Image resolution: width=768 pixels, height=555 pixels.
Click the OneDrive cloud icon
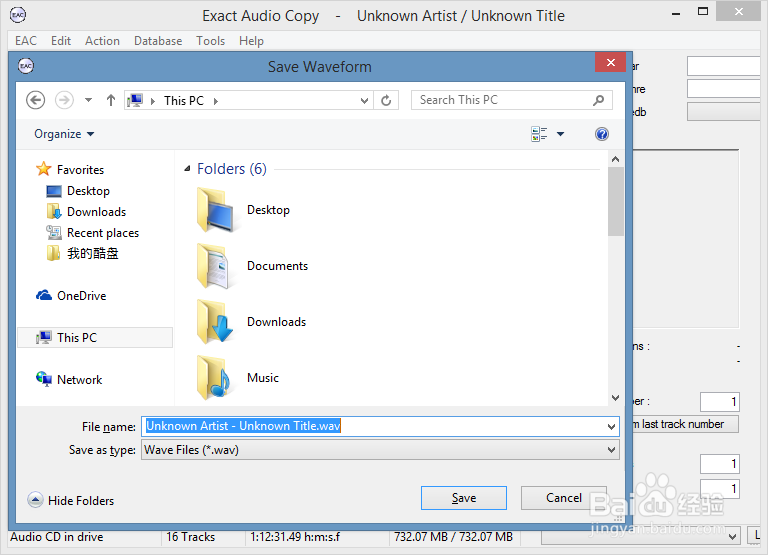click(44, 295)
